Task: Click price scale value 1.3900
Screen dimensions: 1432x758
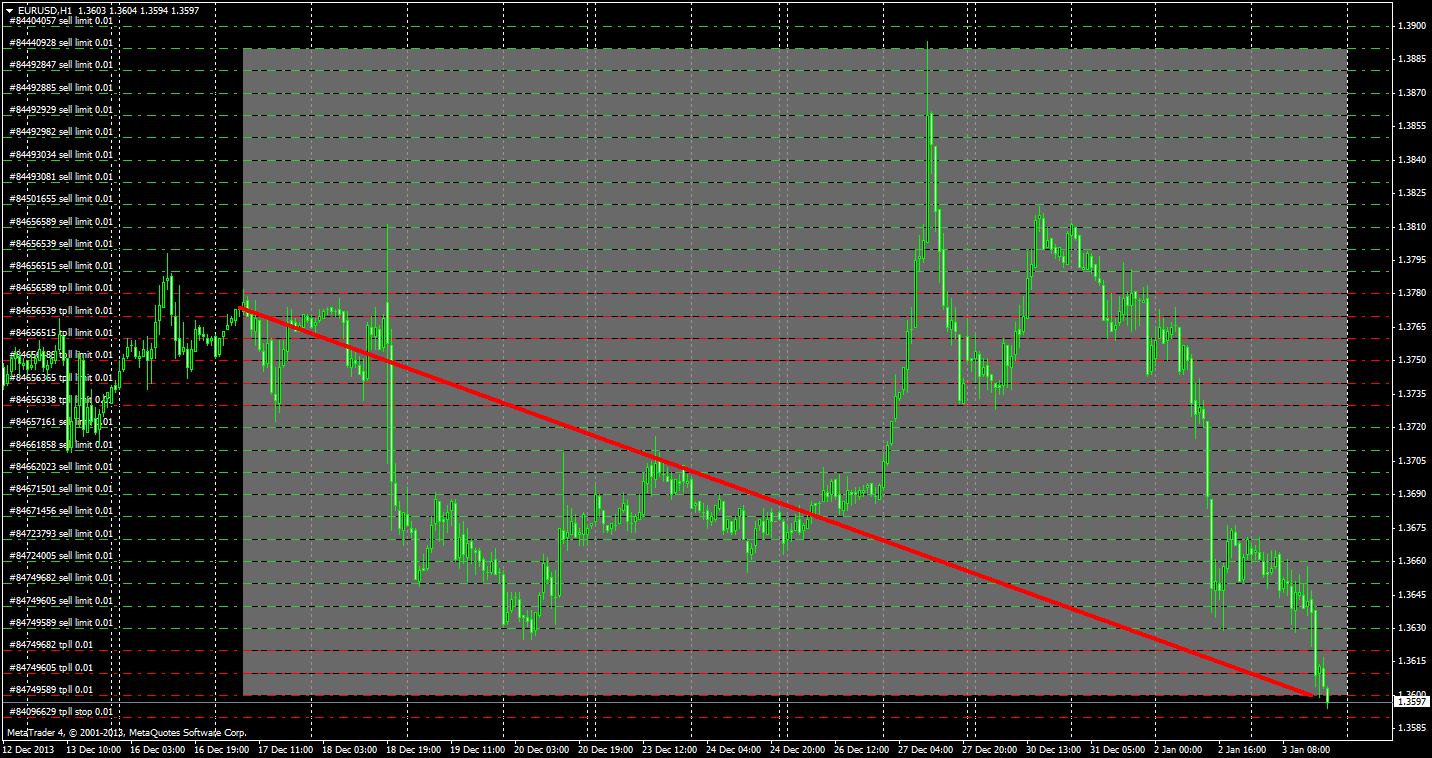Action: click(x=1412, y=26)
